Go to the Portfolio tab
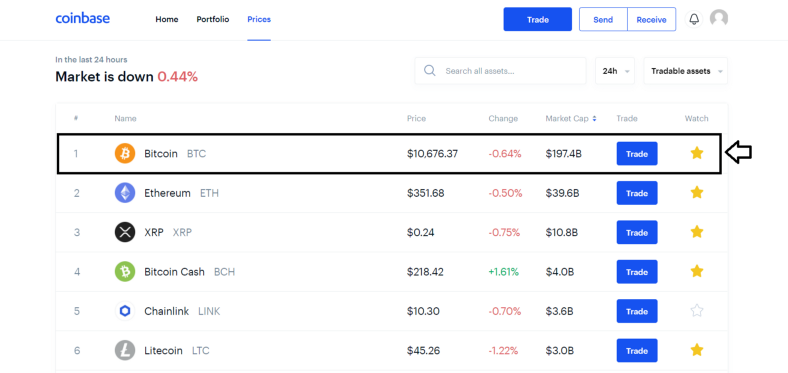This screenshot has width=788, height=373. pyautogui.click(x=213, y=20)
